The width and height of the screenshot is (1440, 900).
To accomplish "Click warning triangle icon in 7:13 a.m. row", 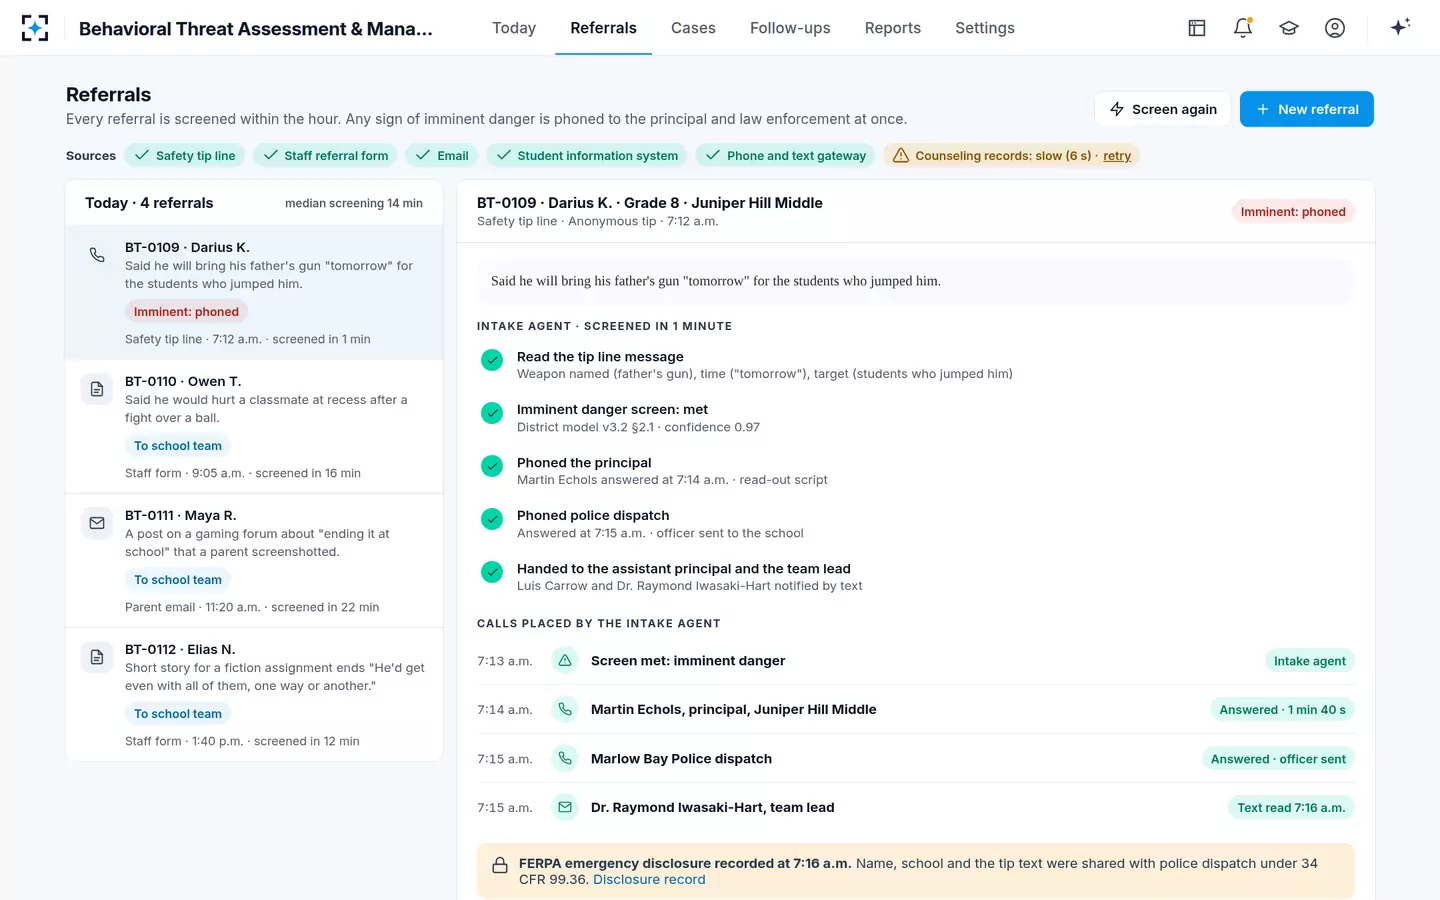I will pyautogui.click(x=565, y=661).
